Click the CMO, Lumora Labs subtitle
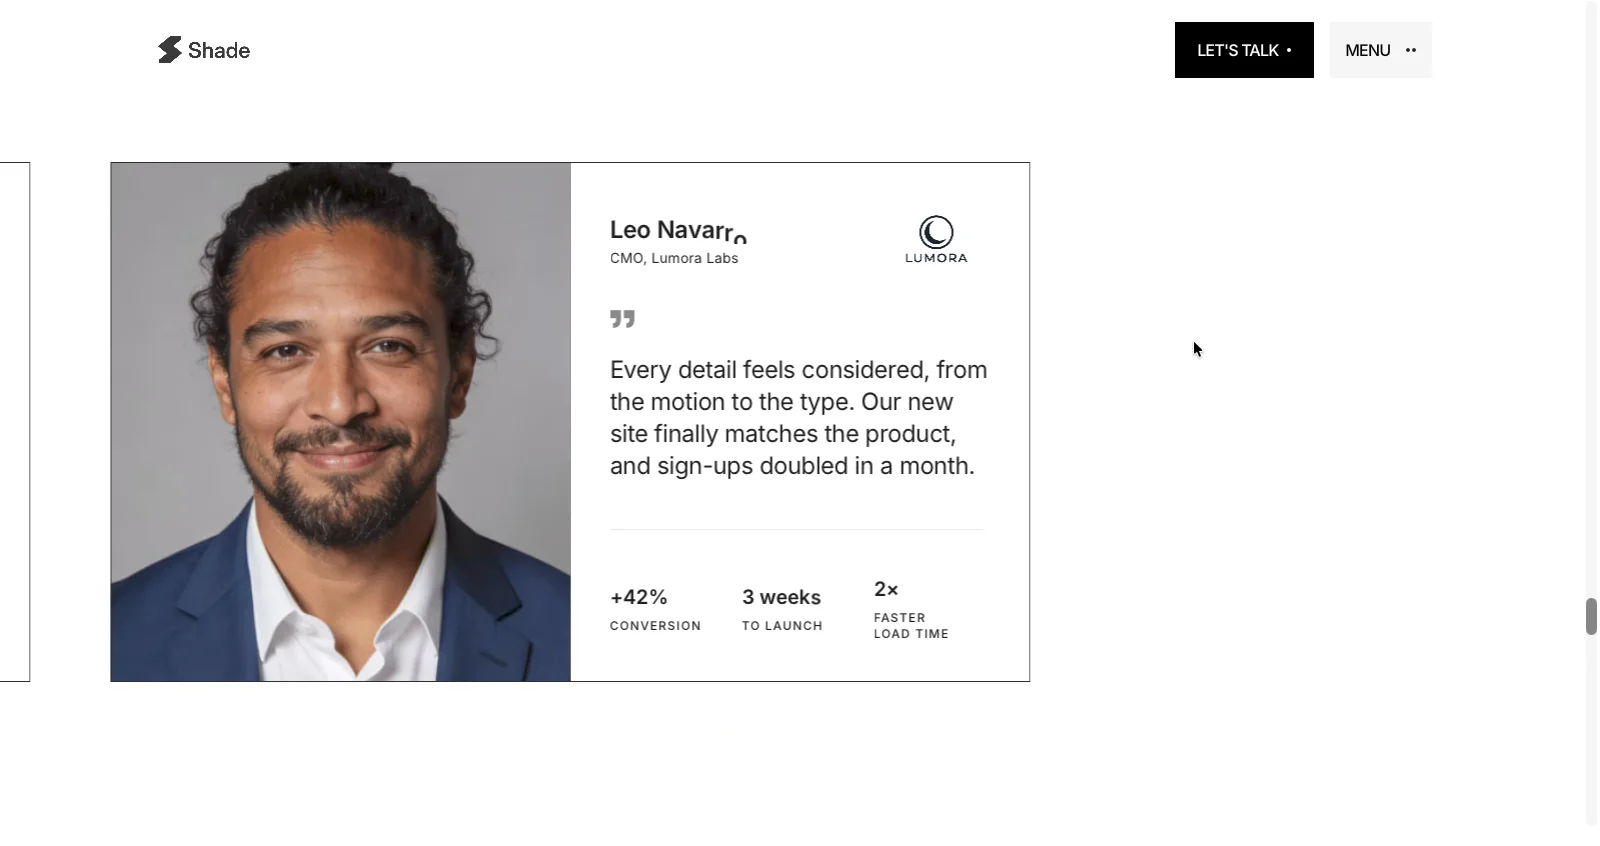 pyautogui.click(x=674, y=258)
